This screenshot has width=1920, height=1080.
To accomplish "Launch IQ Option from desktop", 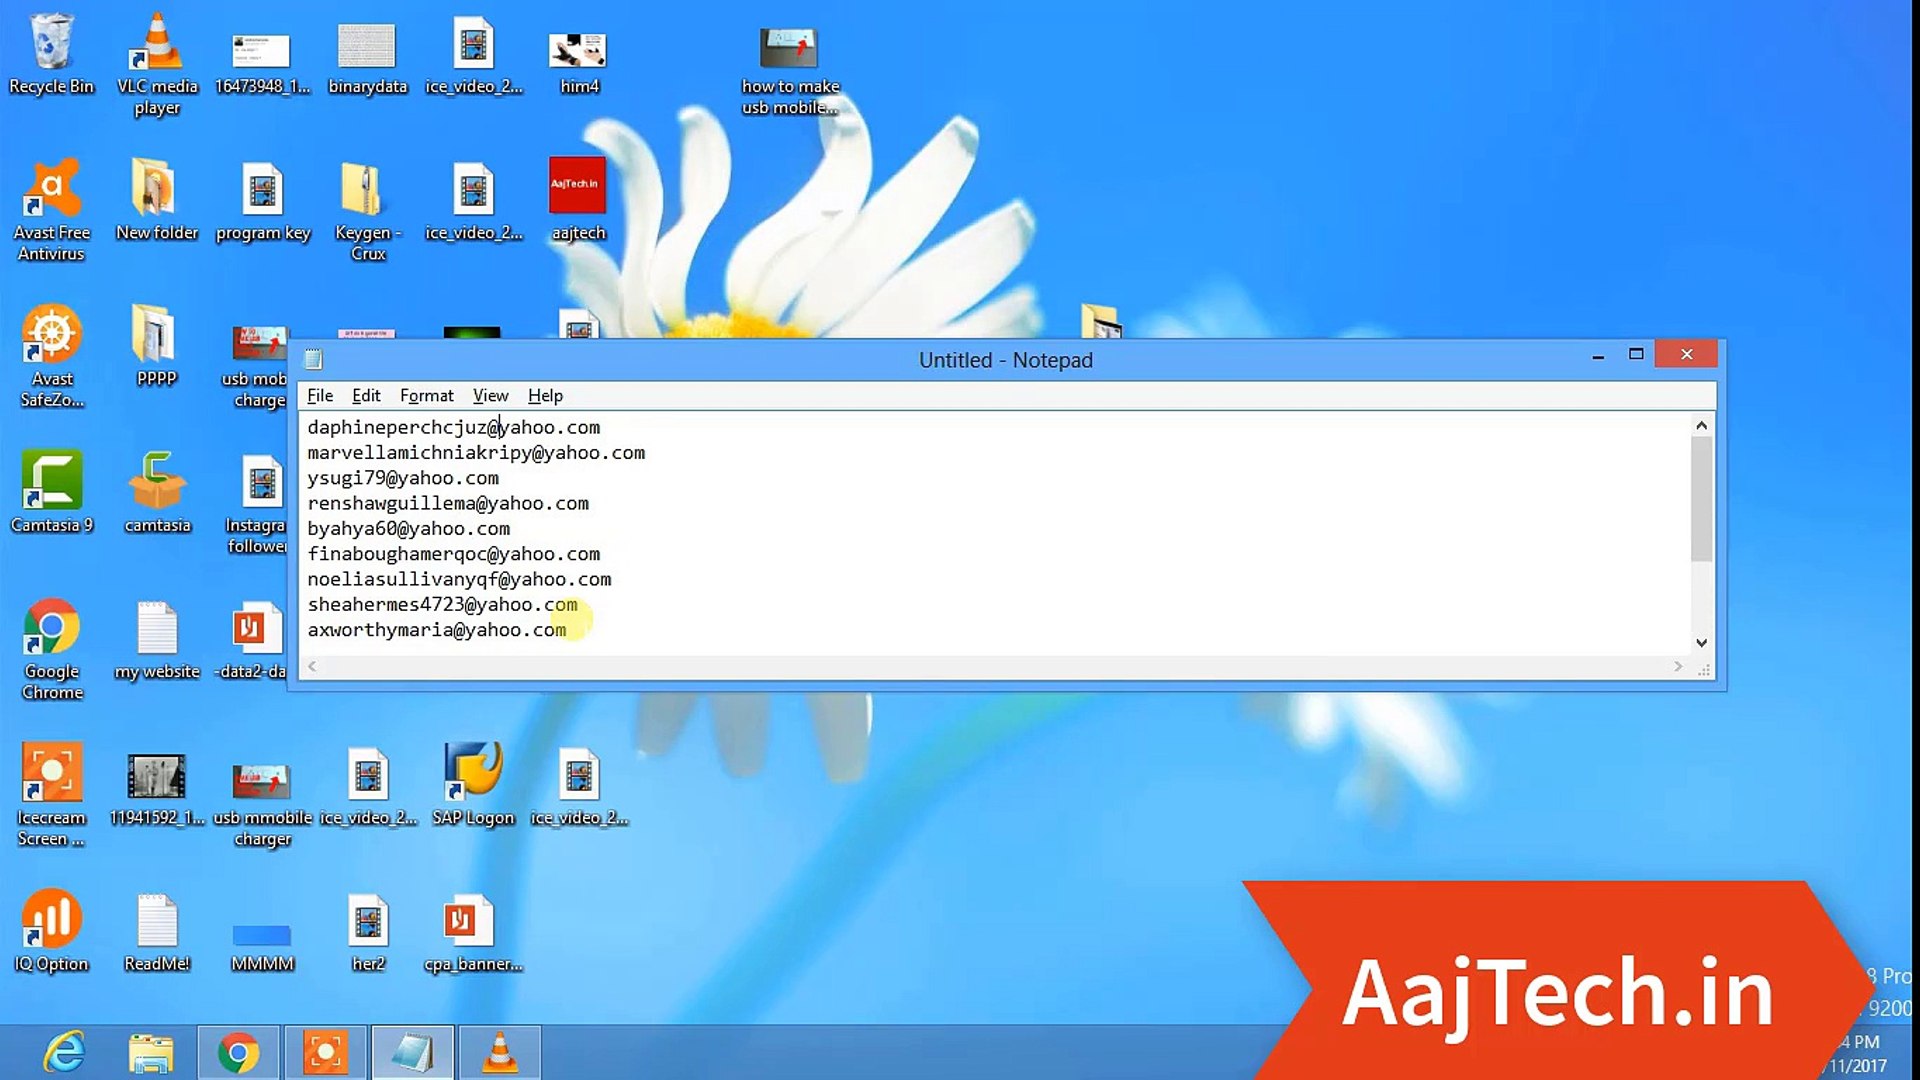I will tap(51, 915).
